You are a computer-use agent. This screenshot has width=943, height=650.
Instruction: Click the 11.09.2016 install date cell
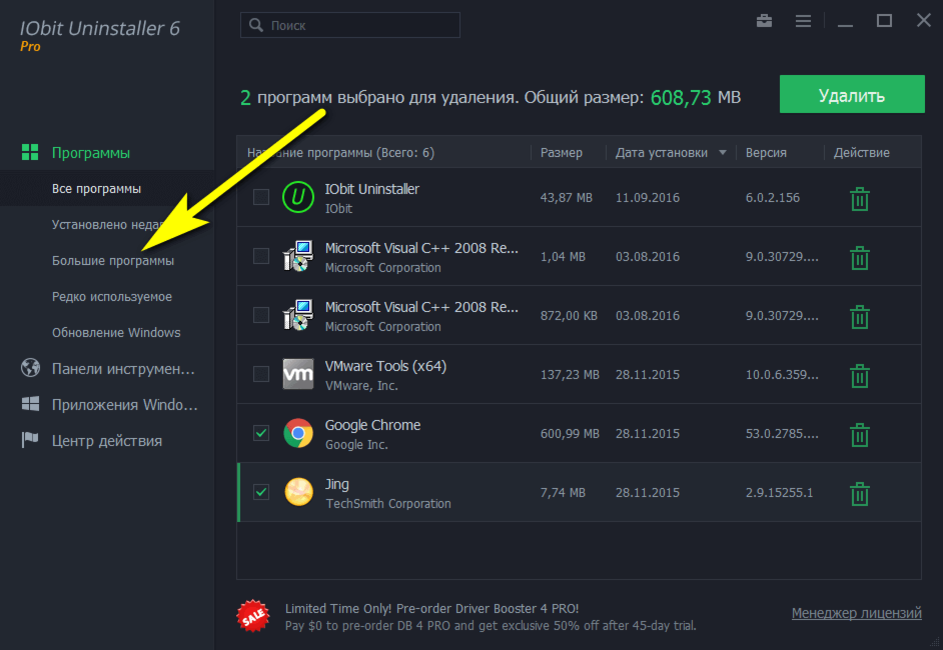pyautogui.click(x=648, y=198)
